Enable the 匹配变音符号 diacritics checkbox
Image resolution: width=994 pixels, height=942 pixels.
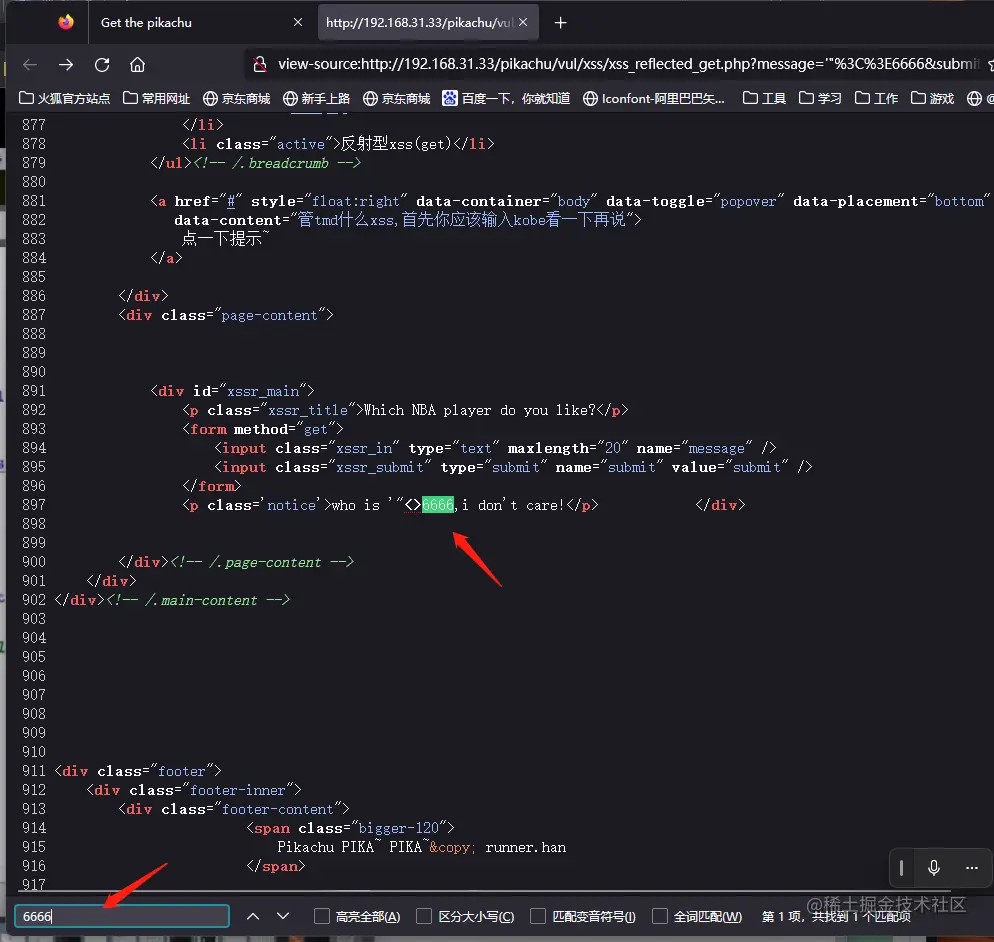pyautogui.click(x=538, y=916)
